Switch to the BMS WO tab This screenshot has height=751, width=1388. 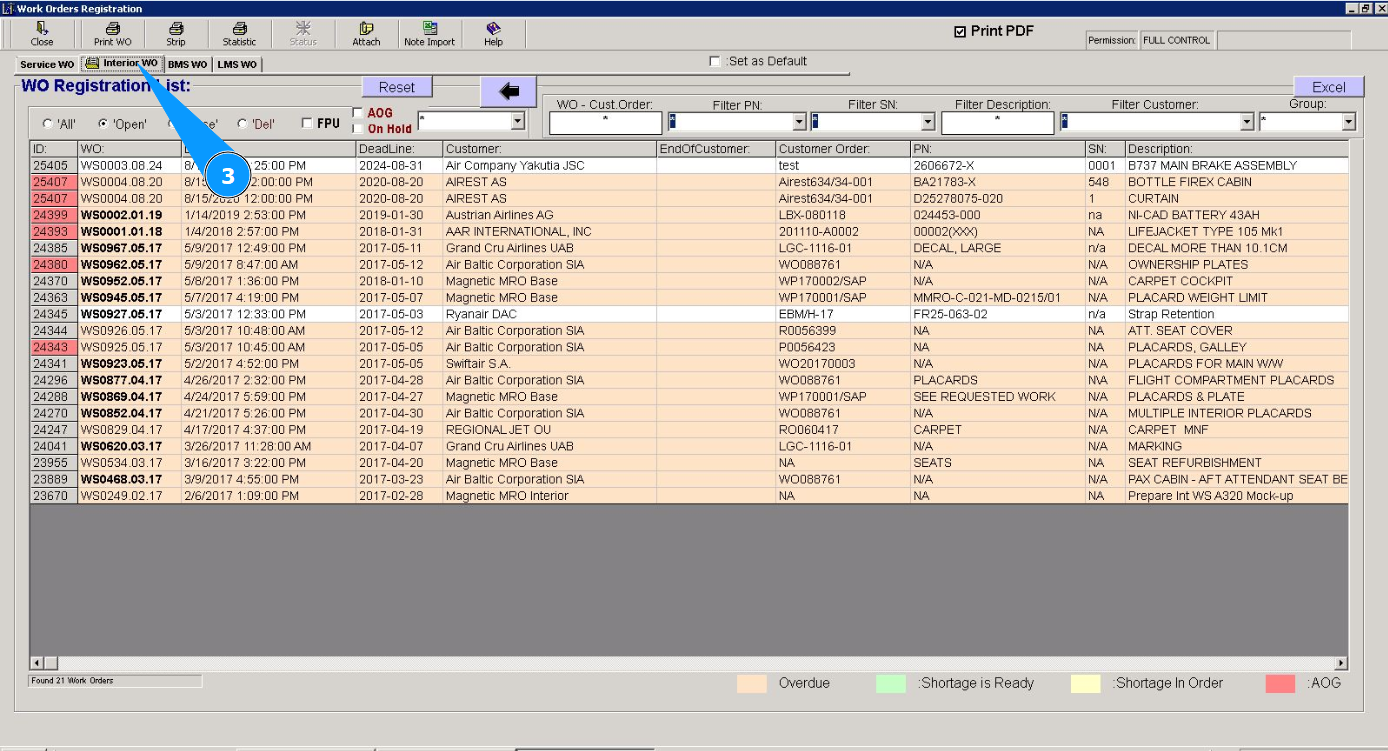tap(187, 65)
